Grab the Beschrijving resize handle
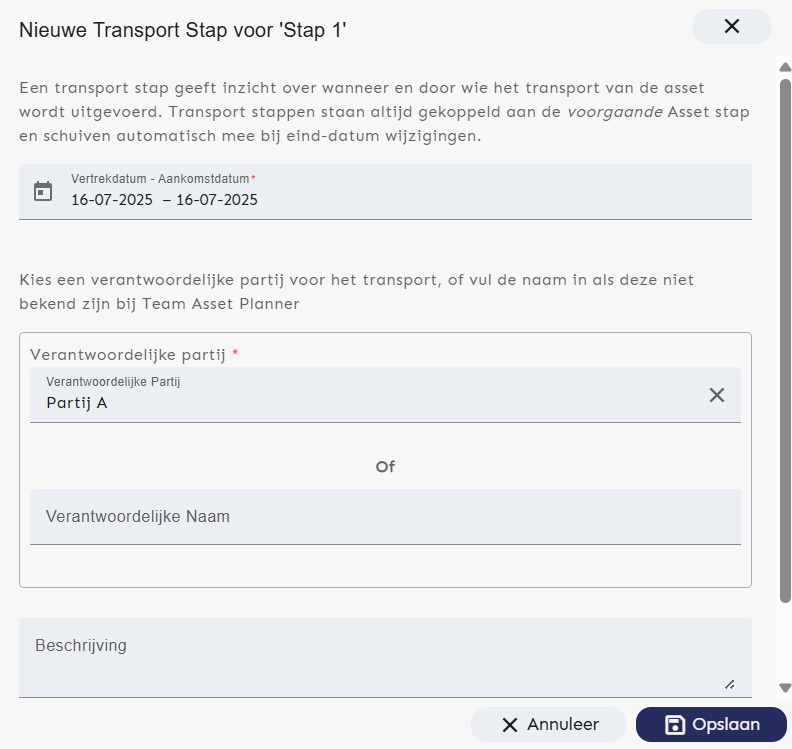The width and height of the screenshot is (792, 749). point(730,685)
